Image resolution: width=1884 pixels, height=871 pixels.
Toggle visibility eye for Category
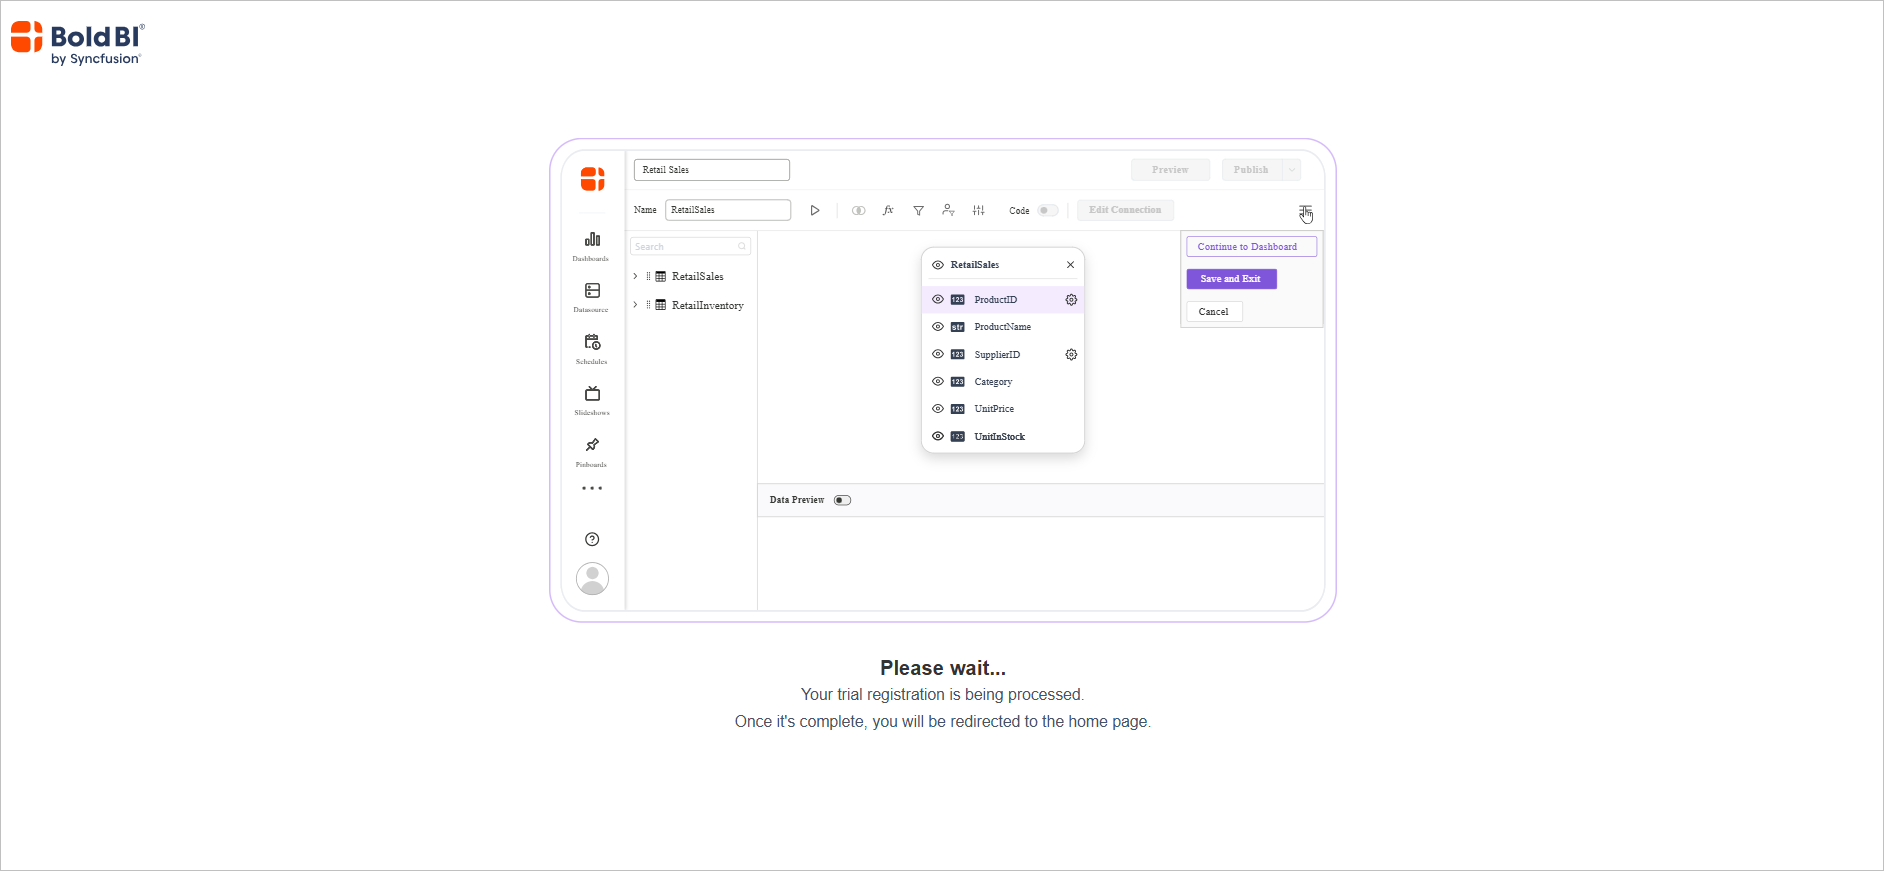(938, 381)
